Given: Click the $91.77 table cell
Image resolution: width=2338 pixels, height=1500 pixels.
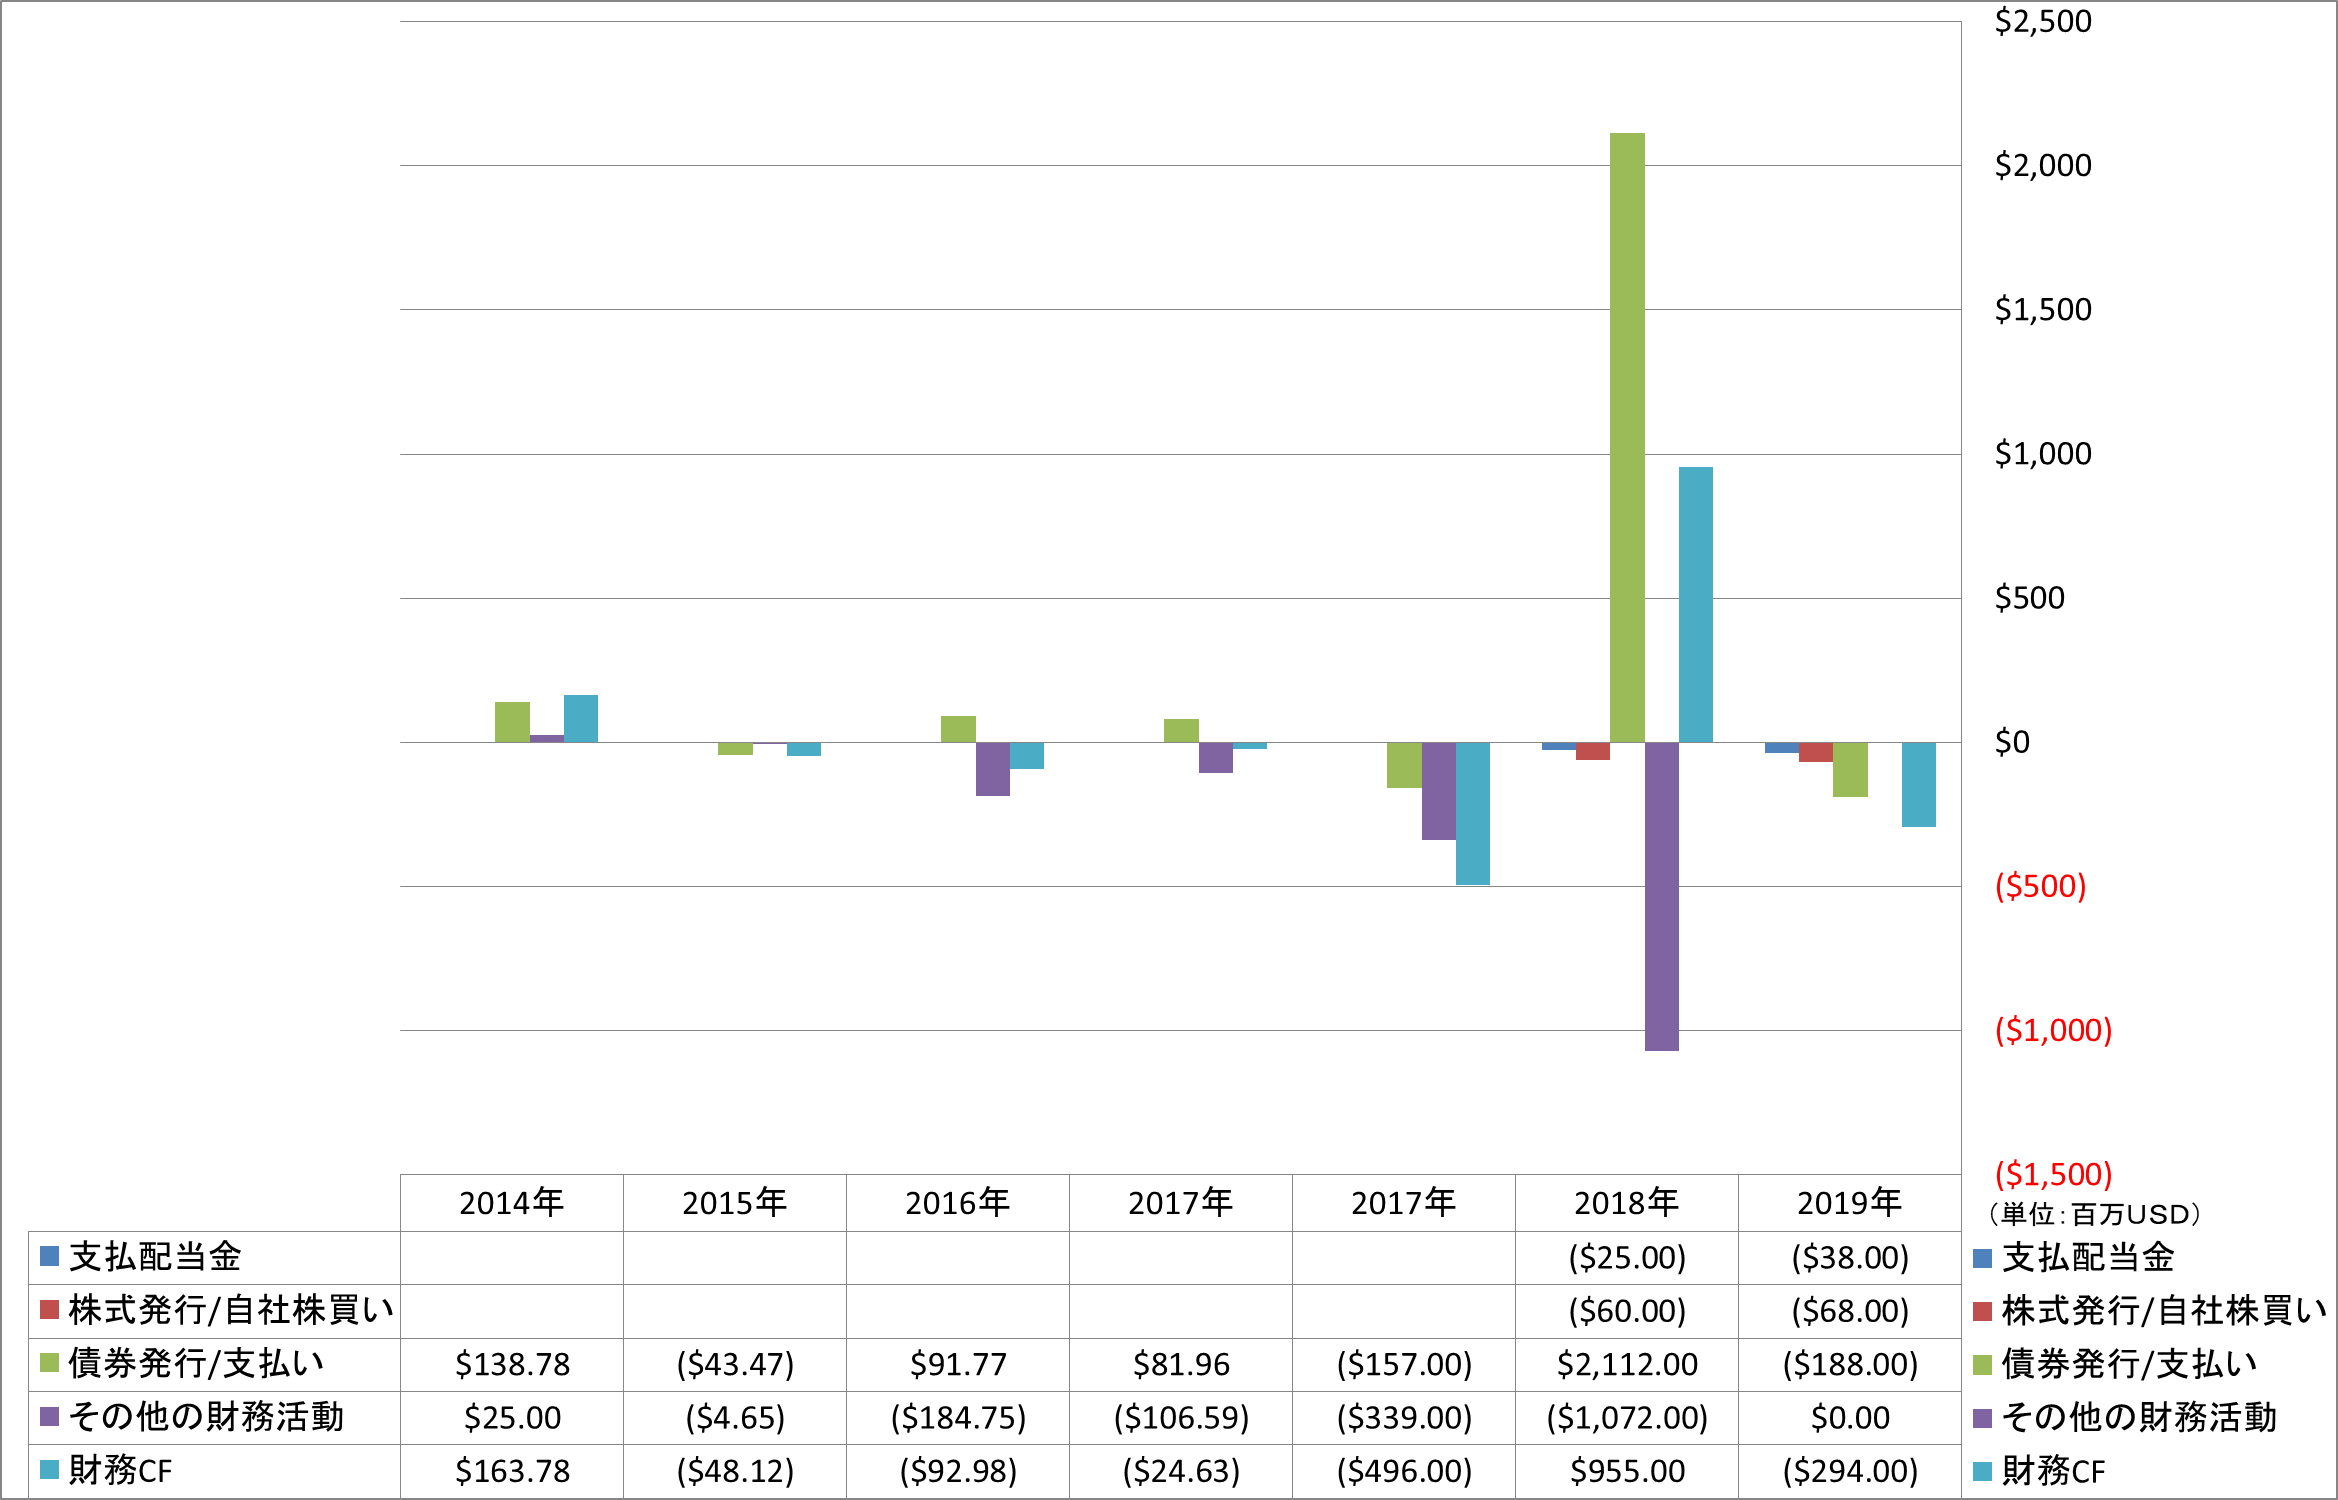Looking at the screenshot, I should pyautogui.click(x=958, y=1364).
